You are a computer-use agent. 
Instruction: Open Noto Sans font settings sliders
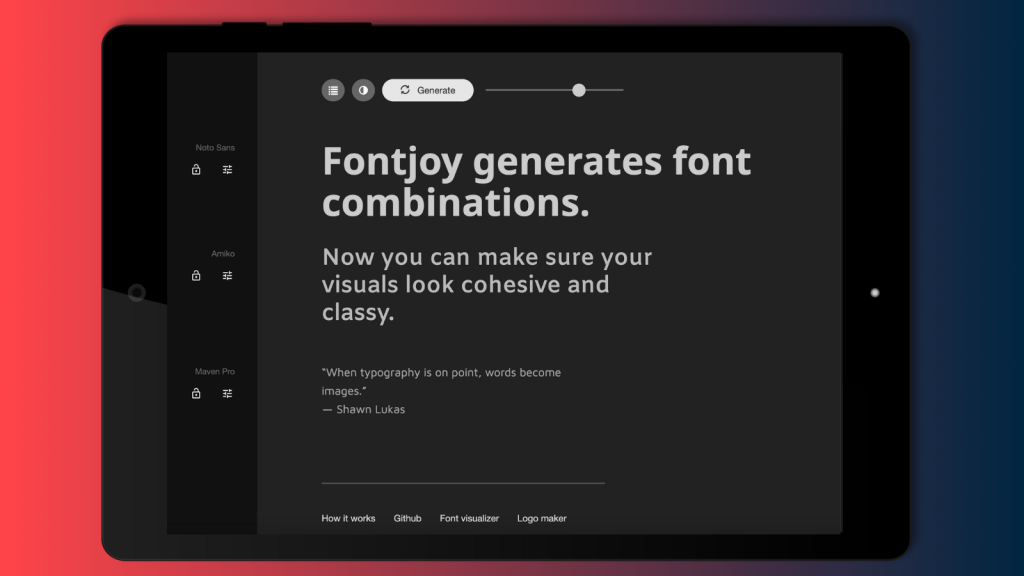[227, 170]
